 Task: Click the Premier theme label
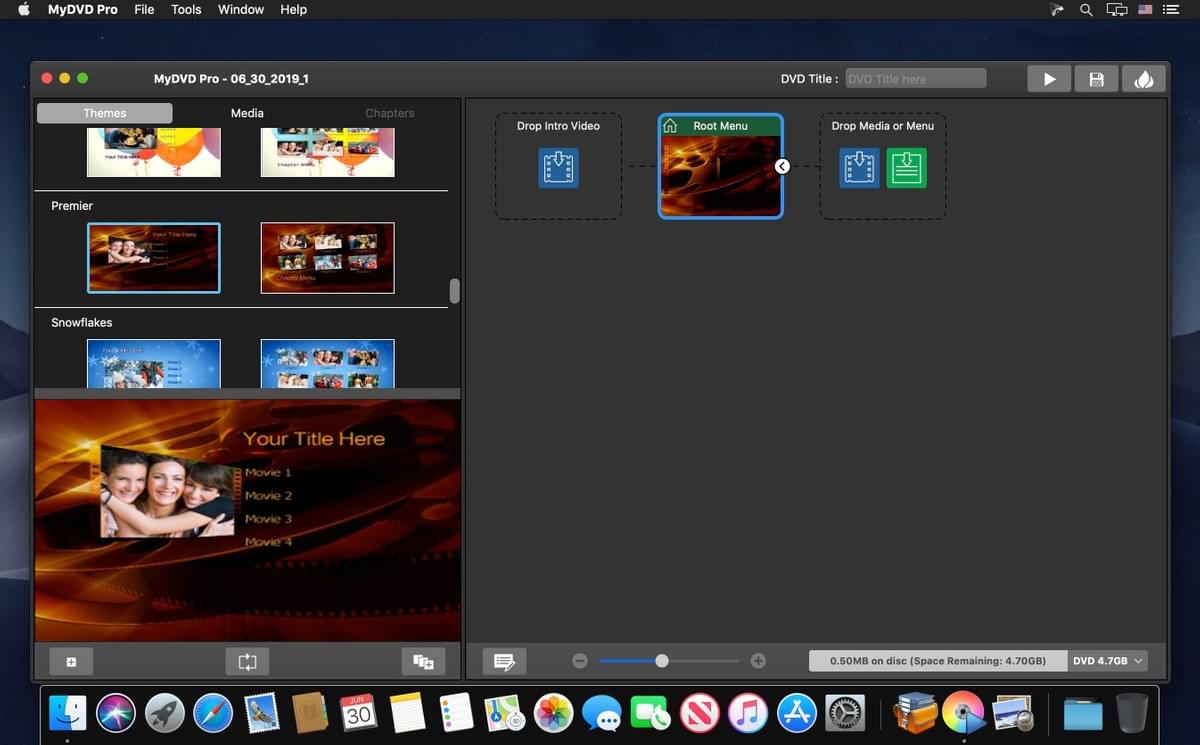pyautogui.click(x=72, y=206)
